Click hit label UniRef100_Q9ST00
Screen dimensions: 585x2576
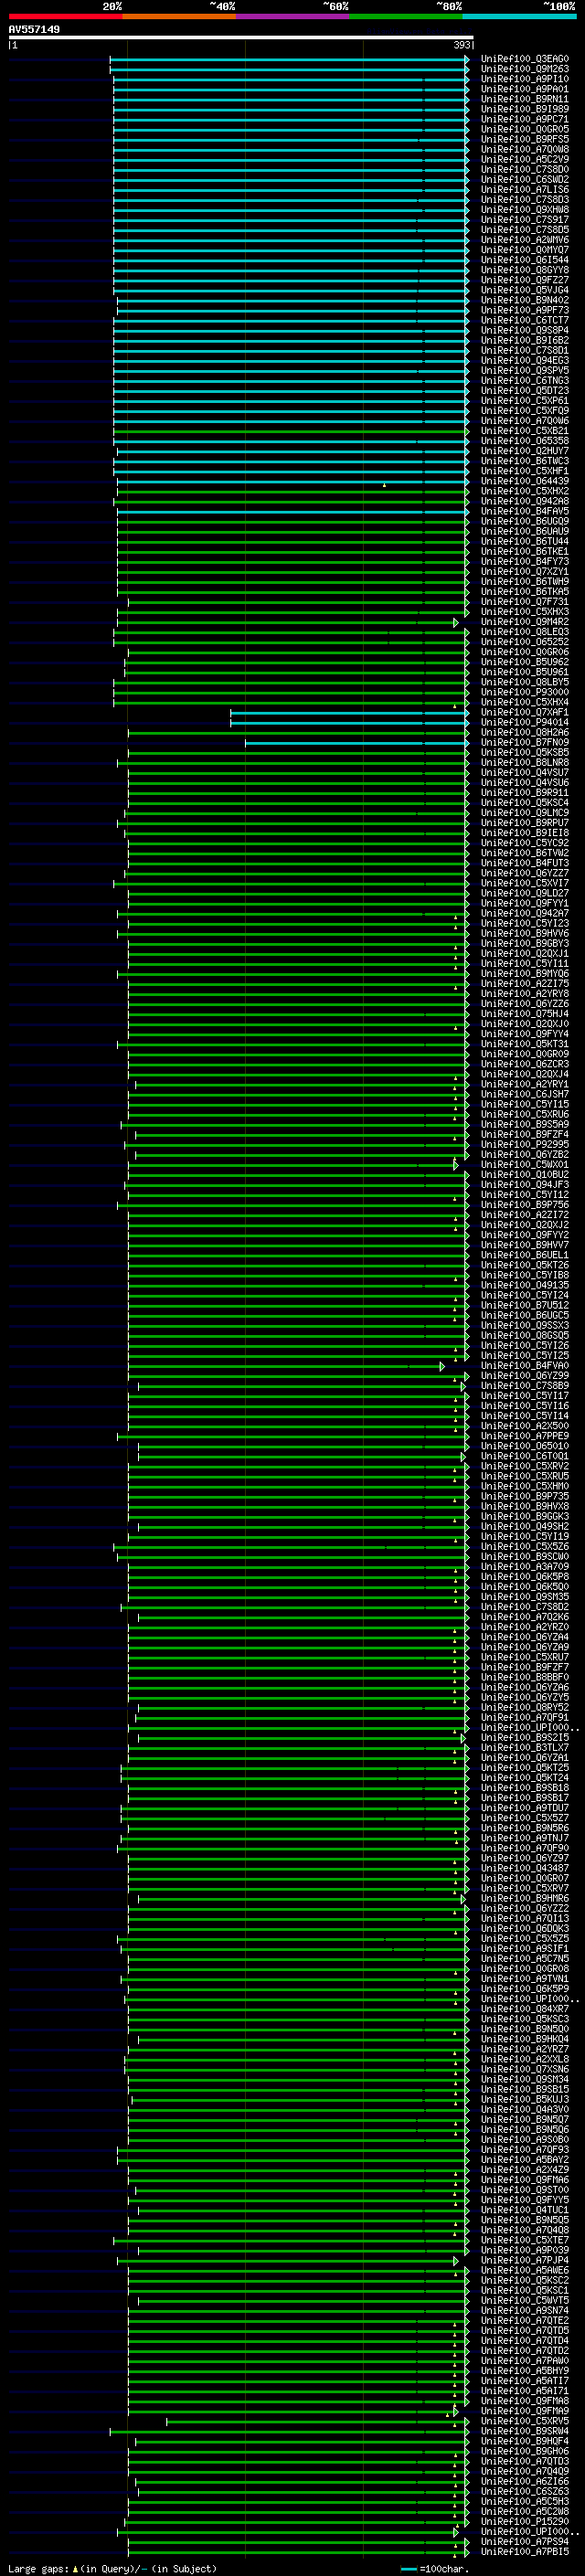click(525, 2190)
